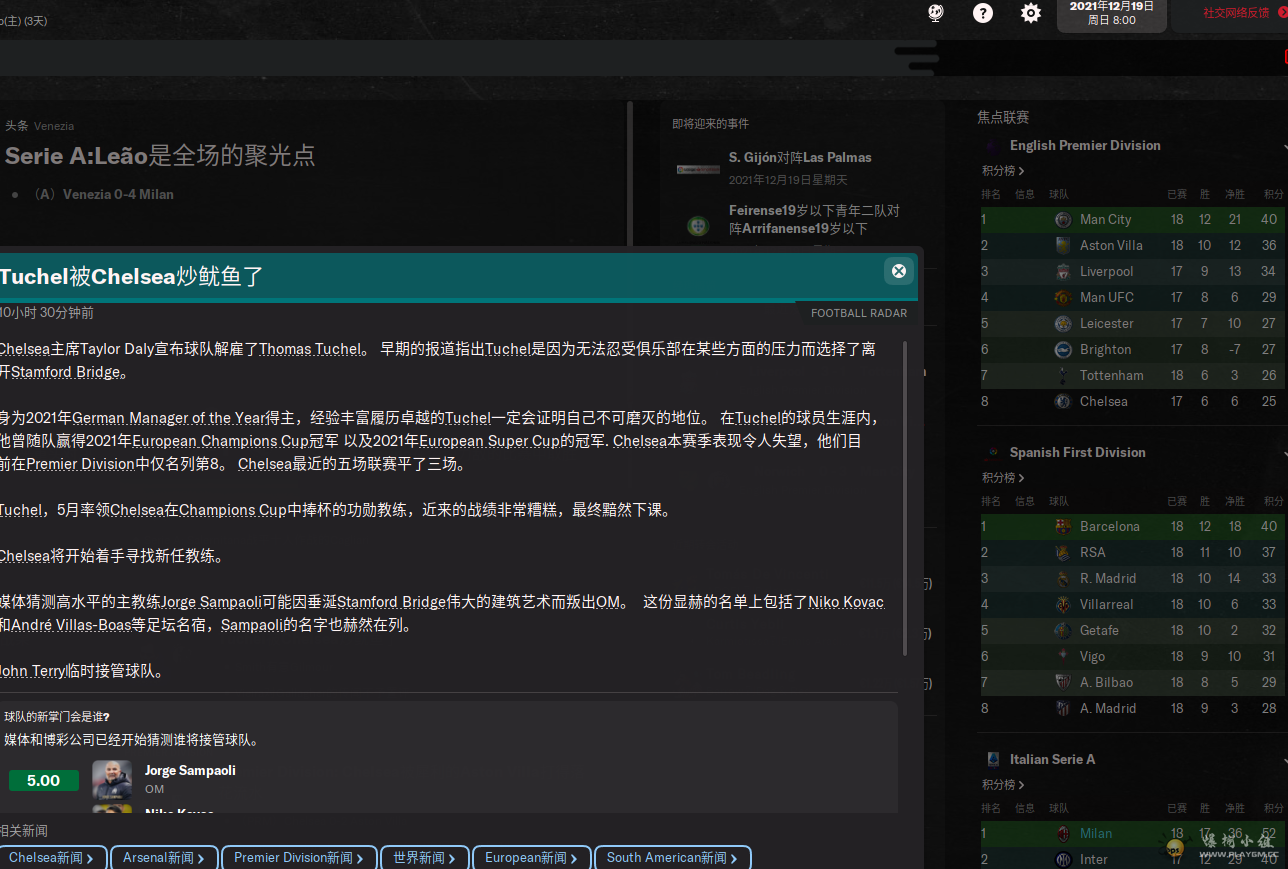Click the Man UFC club badge
The height and width of the screenshot is (869, 1288).
(1063, 297)
